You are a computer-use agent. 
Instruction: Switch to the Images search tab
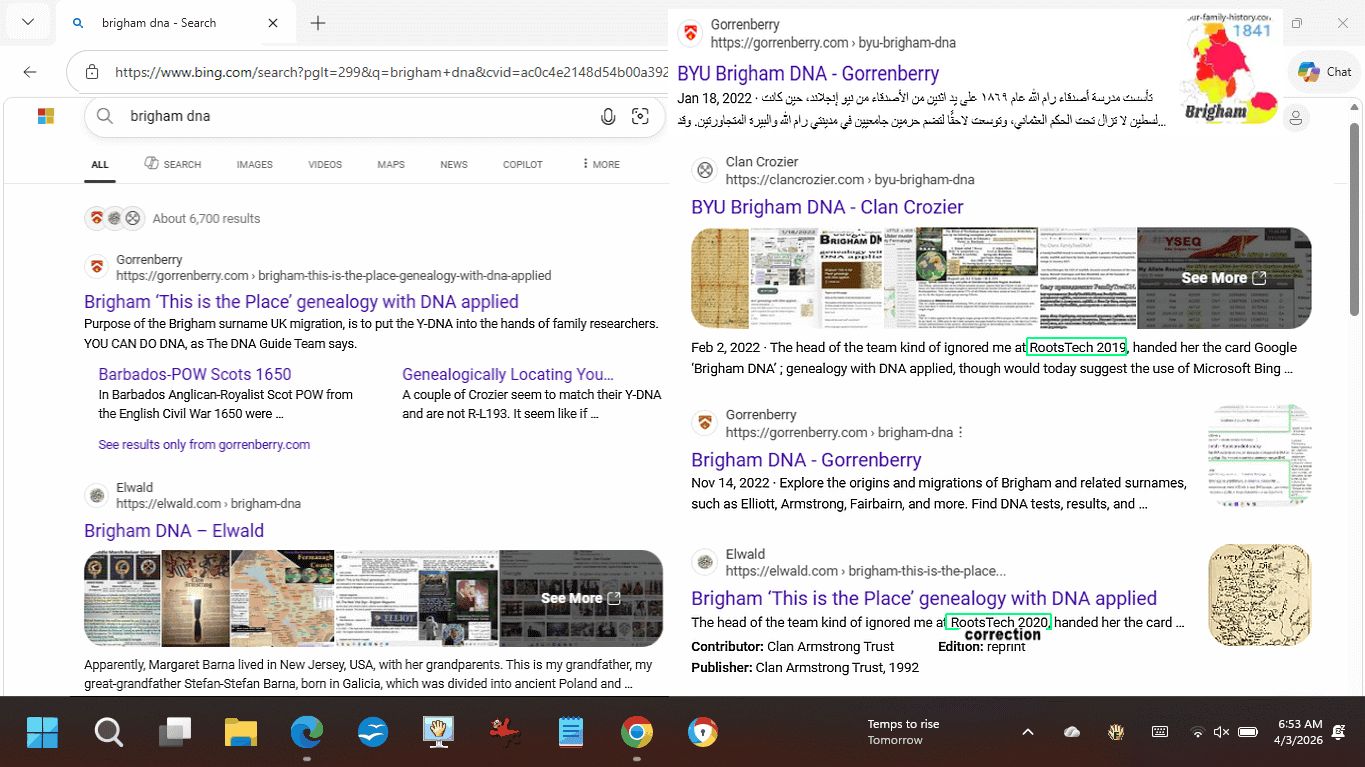pos(254,164)
